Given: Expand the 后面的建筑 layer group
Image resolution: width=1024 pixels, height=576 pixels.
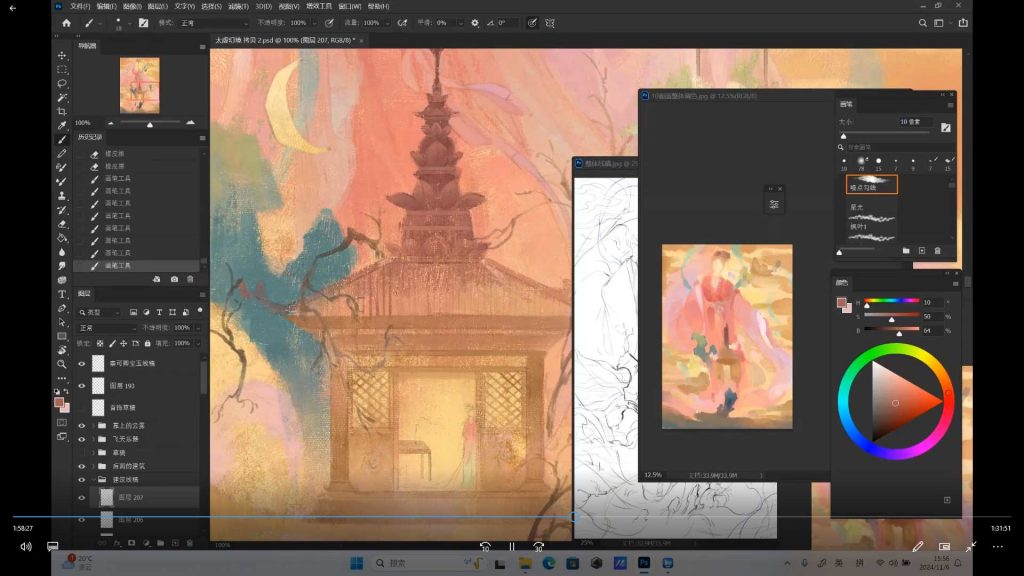Looking at the screenshot, I should tap(91, 466).
